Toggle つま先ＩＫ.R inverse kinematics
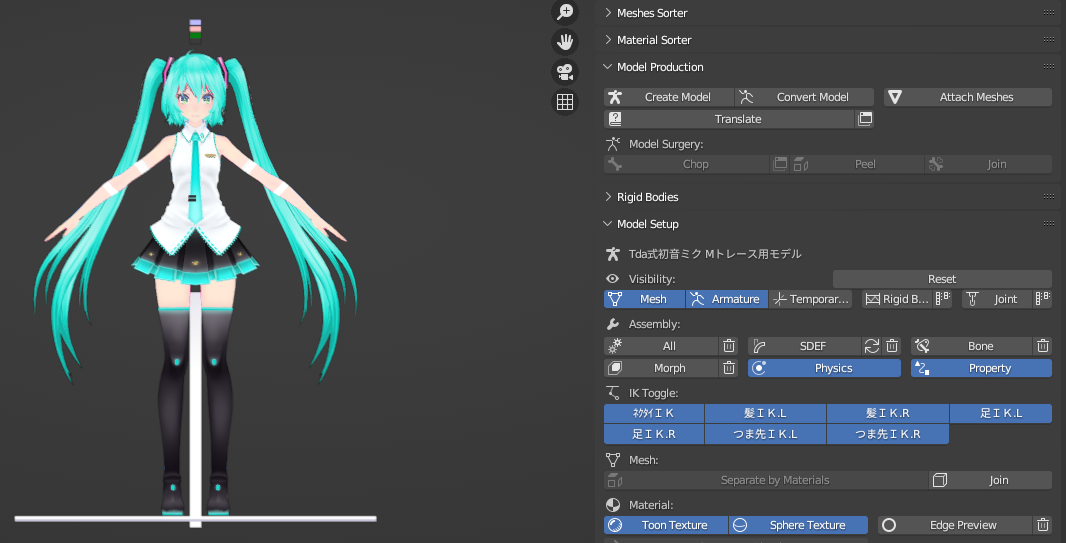This screenshot has width=1066, height=543. coord(888,434)
